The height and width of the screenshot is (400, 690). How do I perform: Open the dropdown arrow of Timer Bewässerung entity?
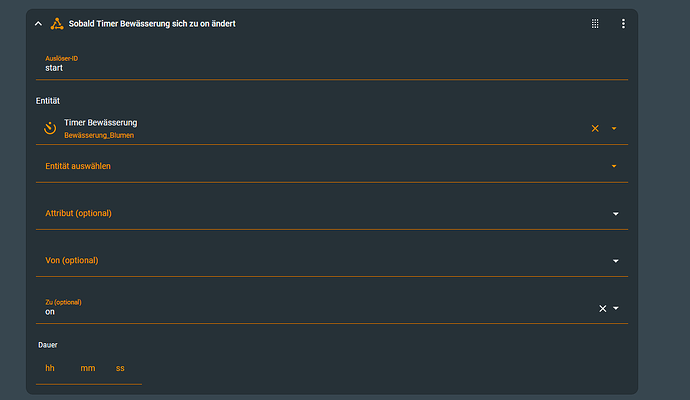614,128
